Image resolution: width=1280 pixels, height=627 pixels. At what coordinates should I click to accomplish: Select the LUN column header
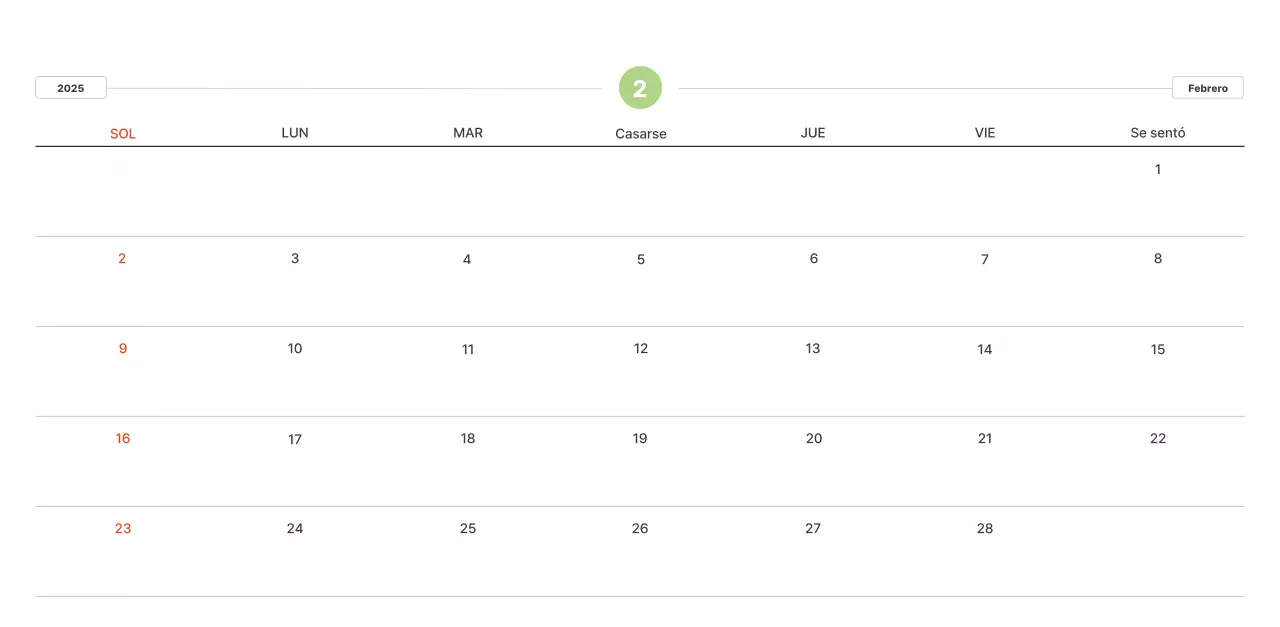click(x=295, y=132)
